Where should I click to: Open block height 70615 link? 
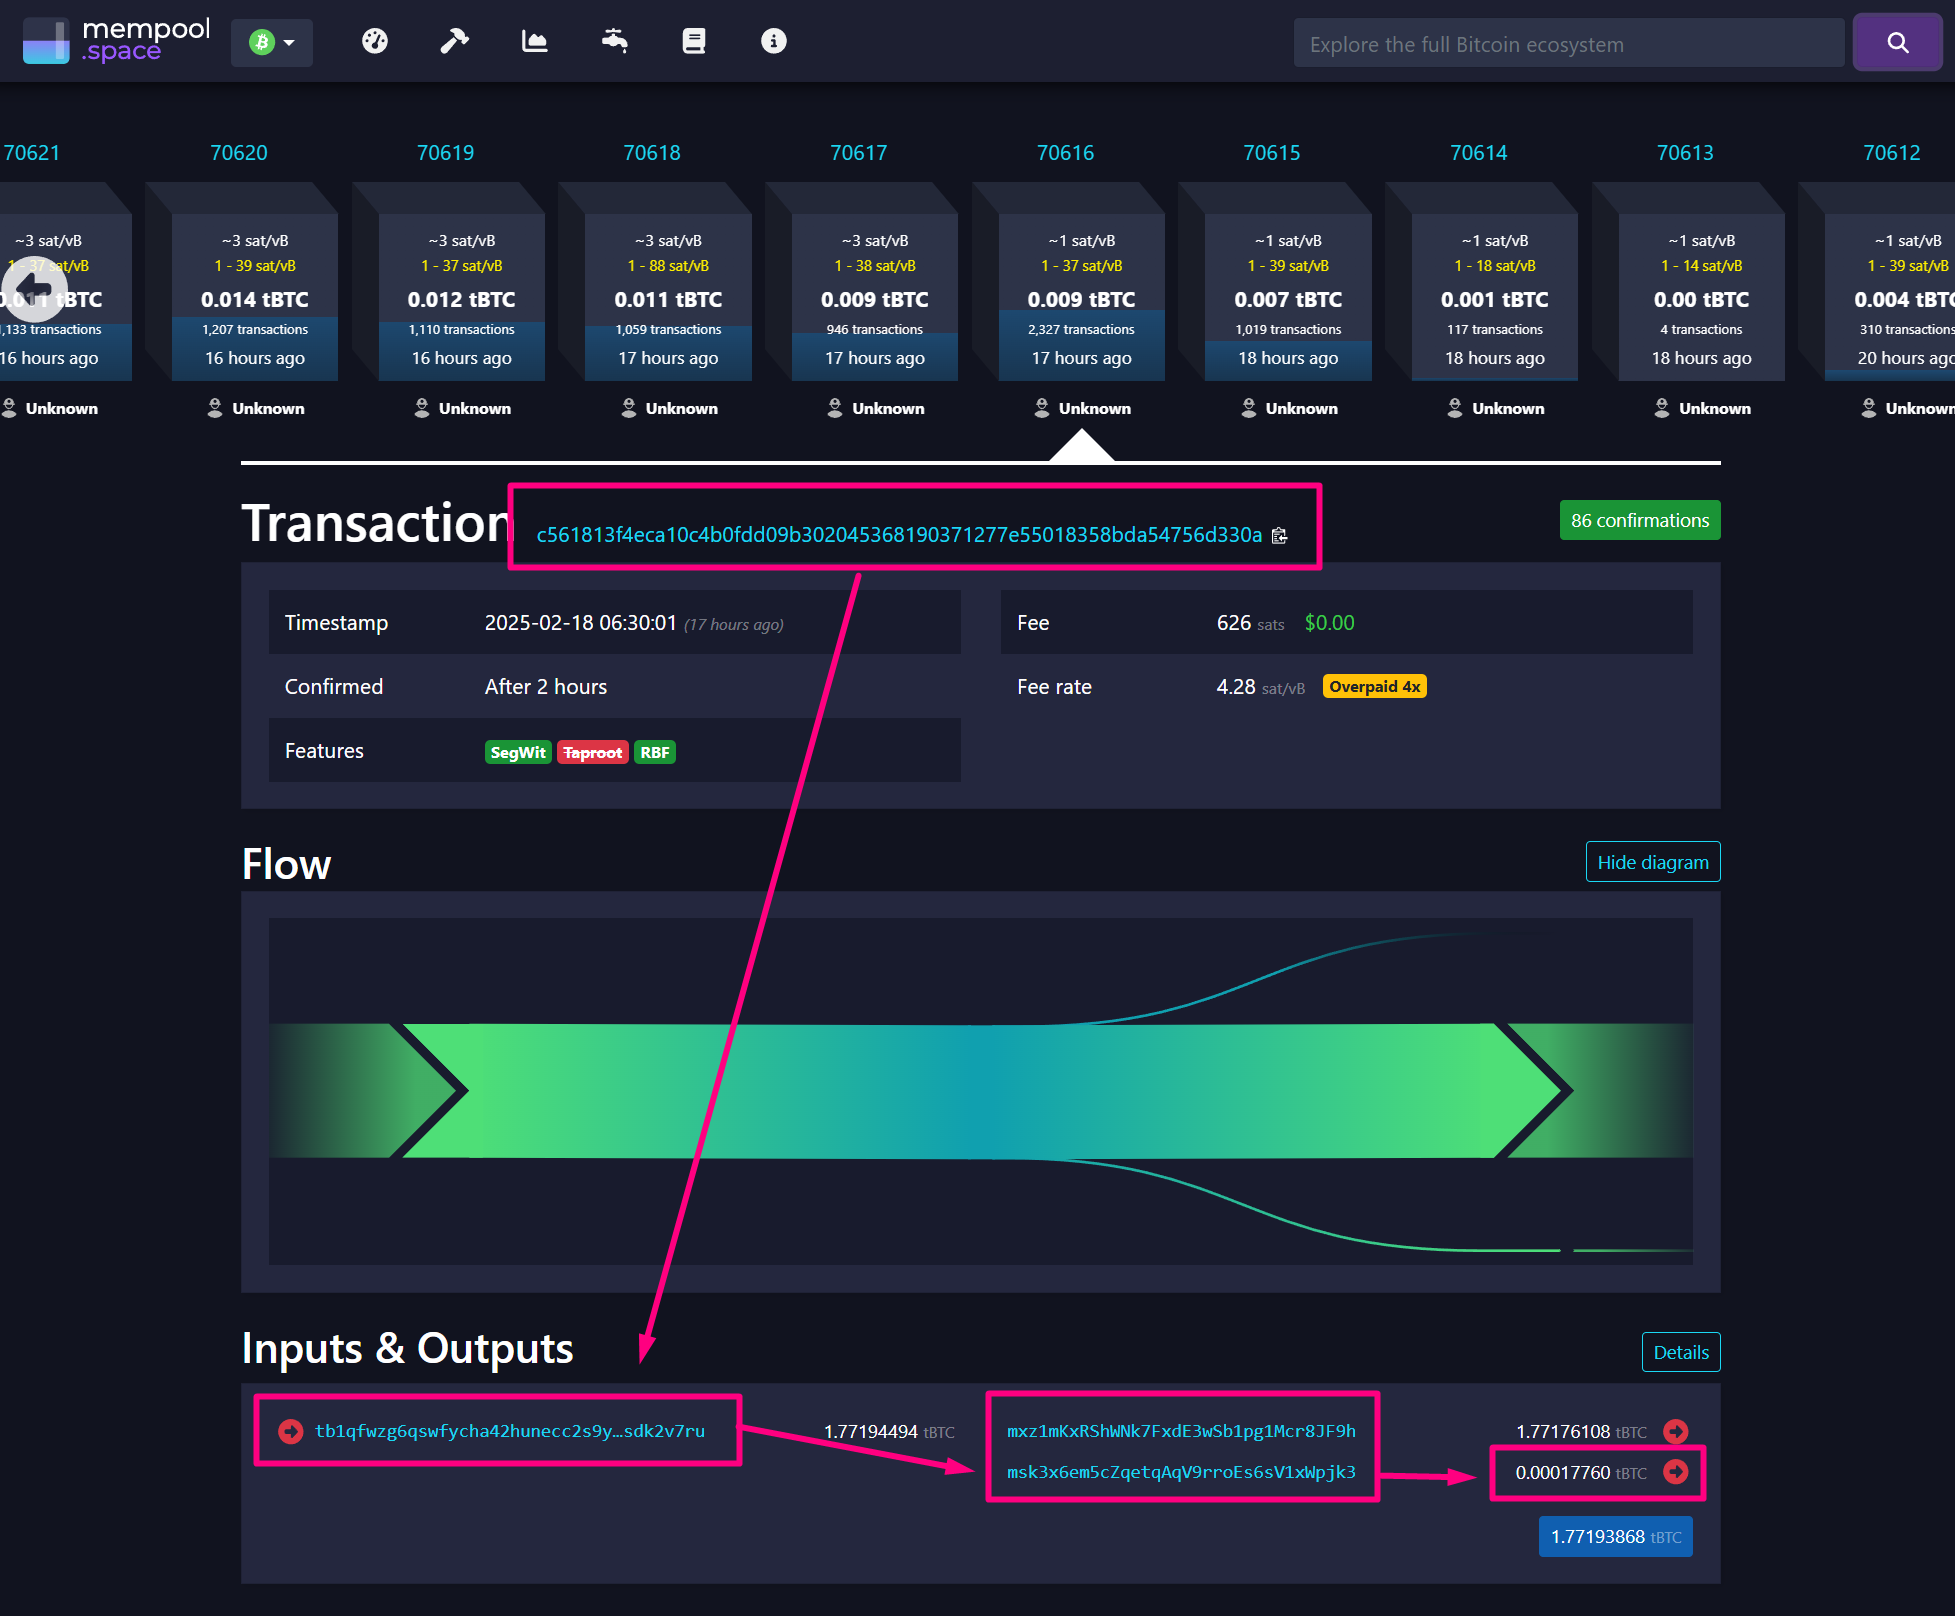pos(1271,153)
